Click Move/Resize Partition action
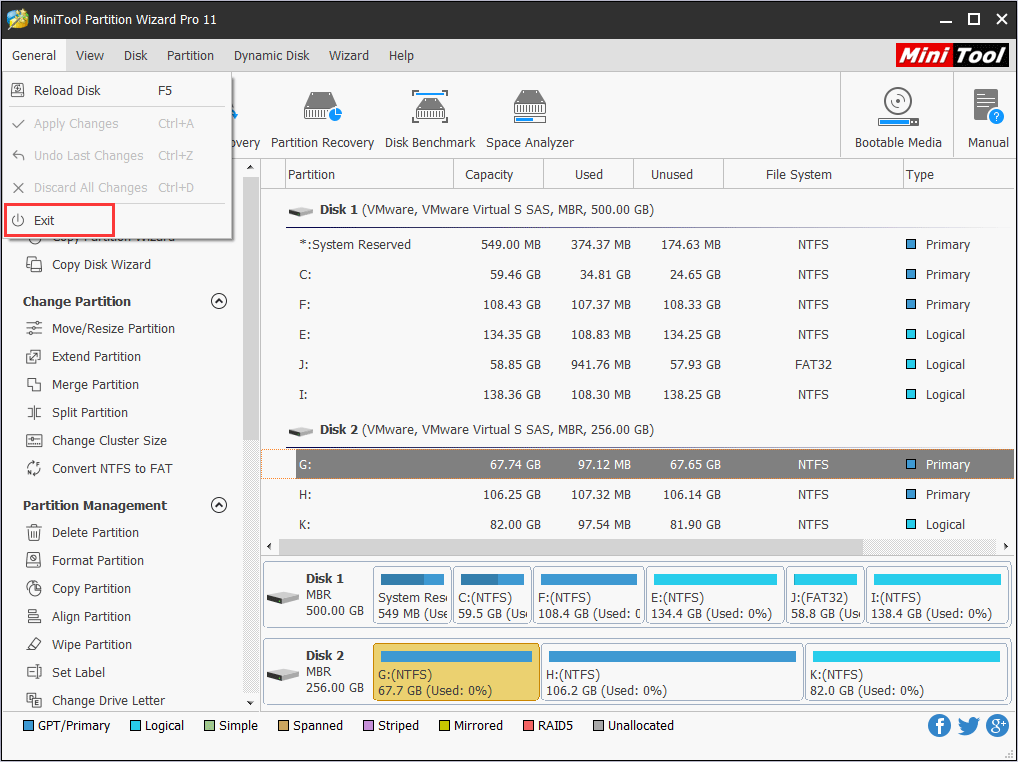Image resolution: width=1018 pixels, height=762 pixels. pyautogui.click(x=113, y=329)
